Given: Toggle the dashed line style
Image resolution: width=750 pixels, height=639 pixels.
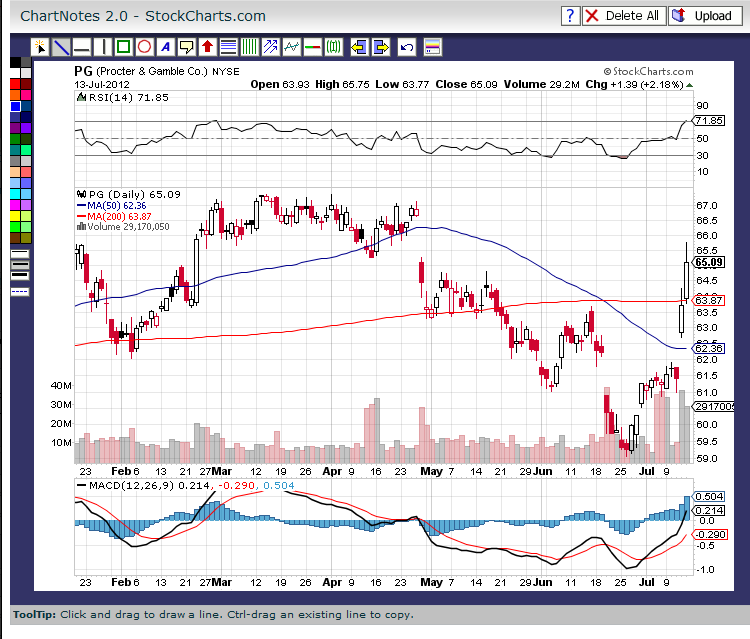Looking at the screenshot, I should pos(20,291).
